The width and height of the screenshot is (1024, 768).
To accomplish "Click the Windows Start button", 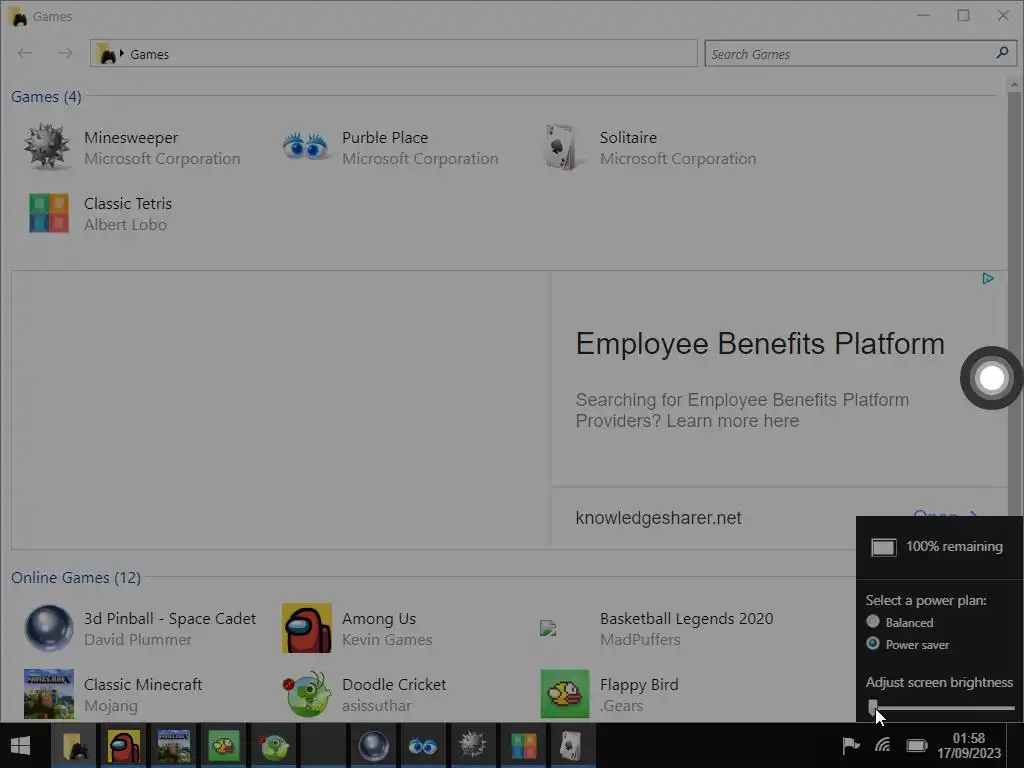I will (x=20, y=745).
